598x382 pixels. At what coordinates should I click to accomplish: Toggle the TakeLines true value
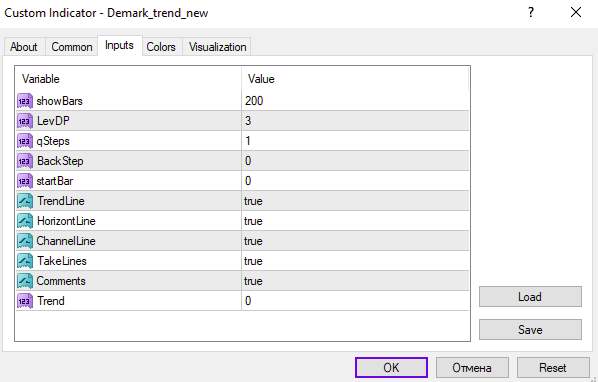355,261
